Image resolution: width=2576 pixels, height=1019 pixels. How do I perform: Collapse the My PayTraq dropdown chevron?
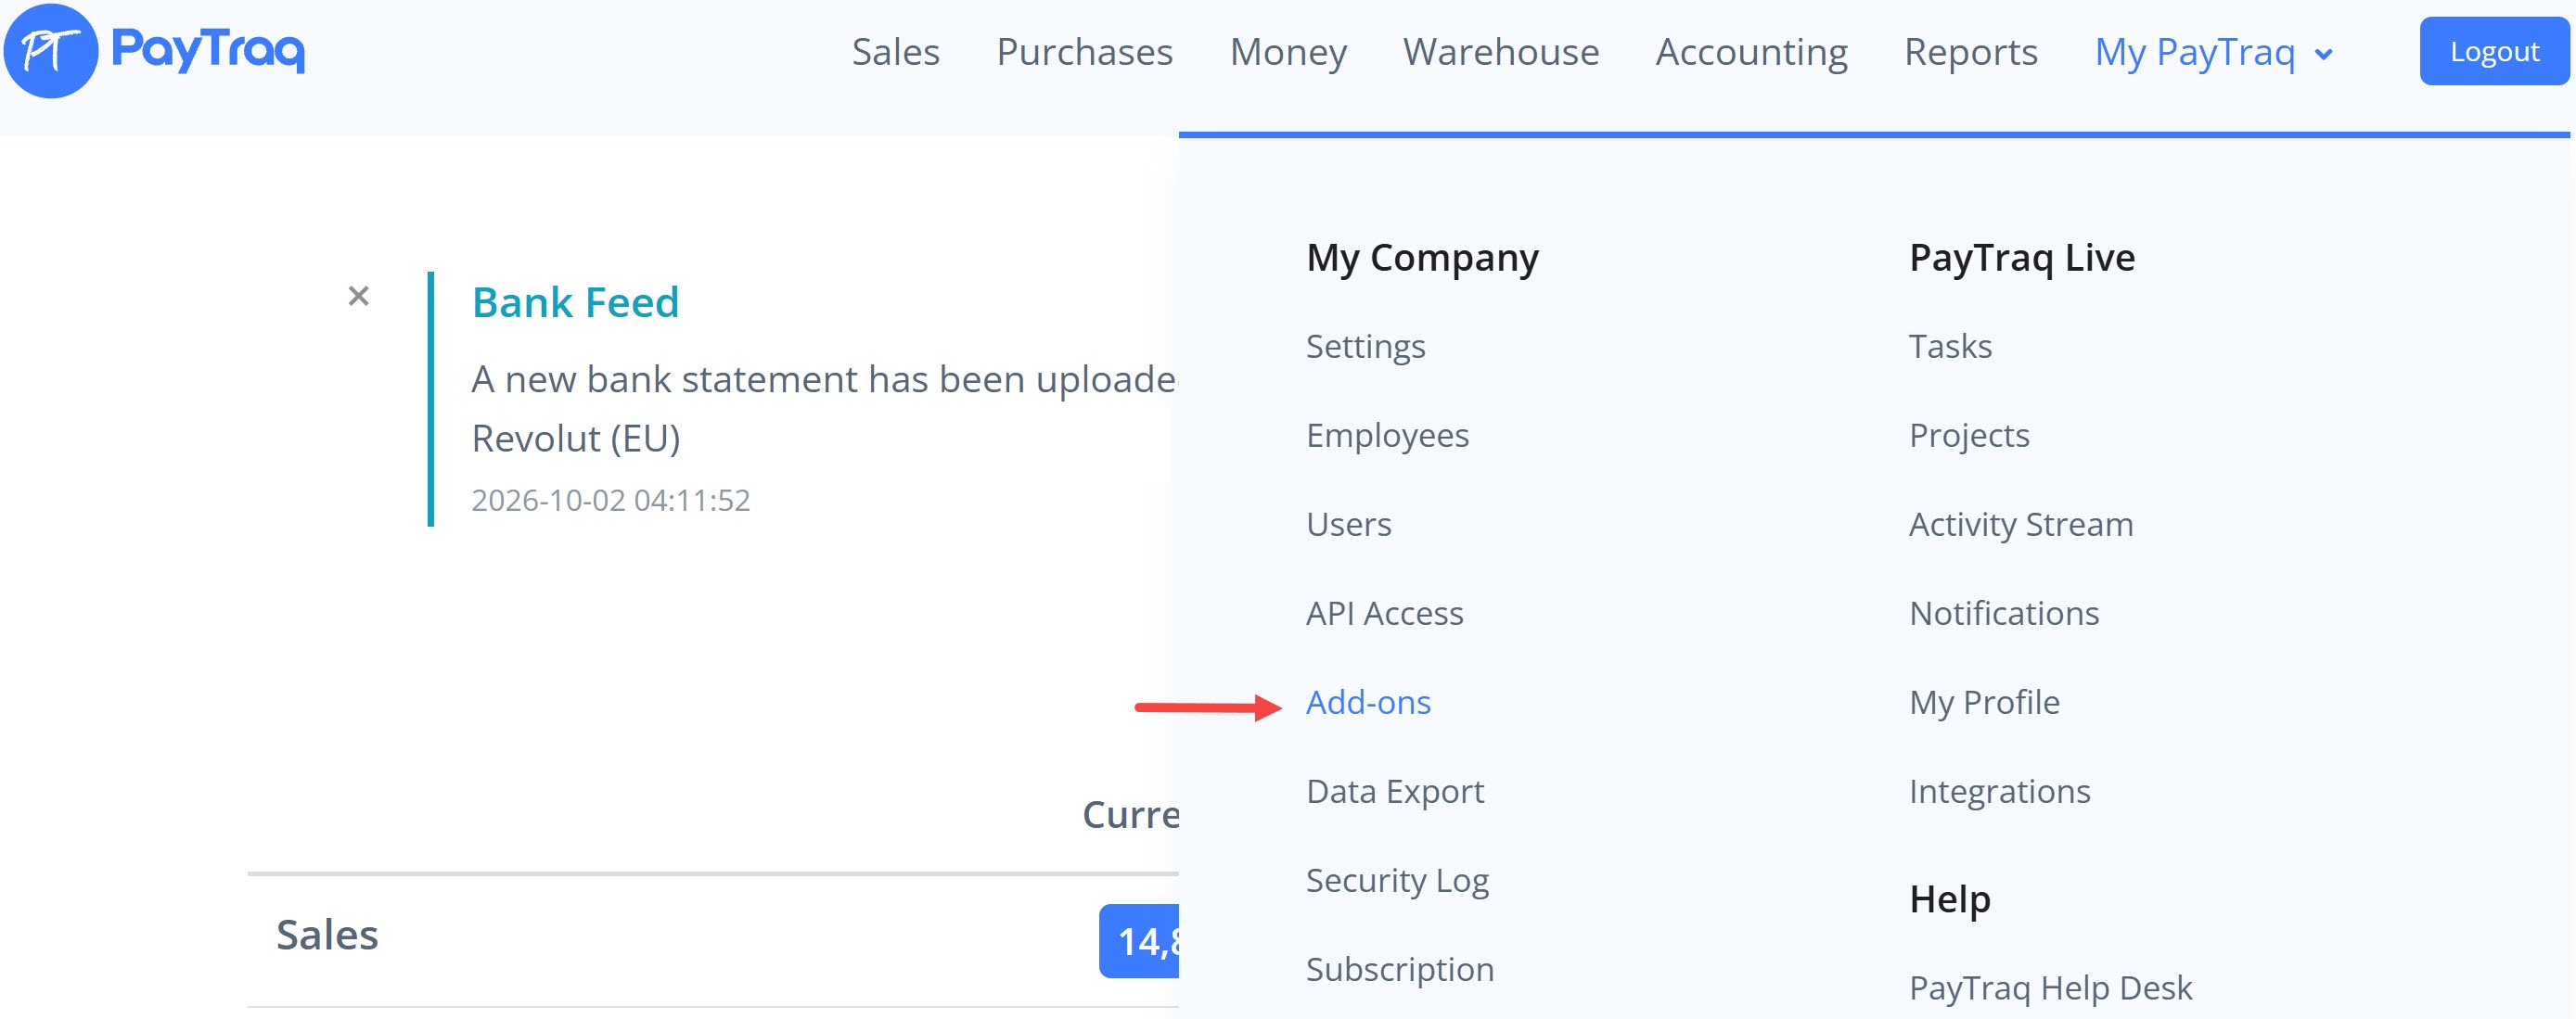click(2324, 54)
